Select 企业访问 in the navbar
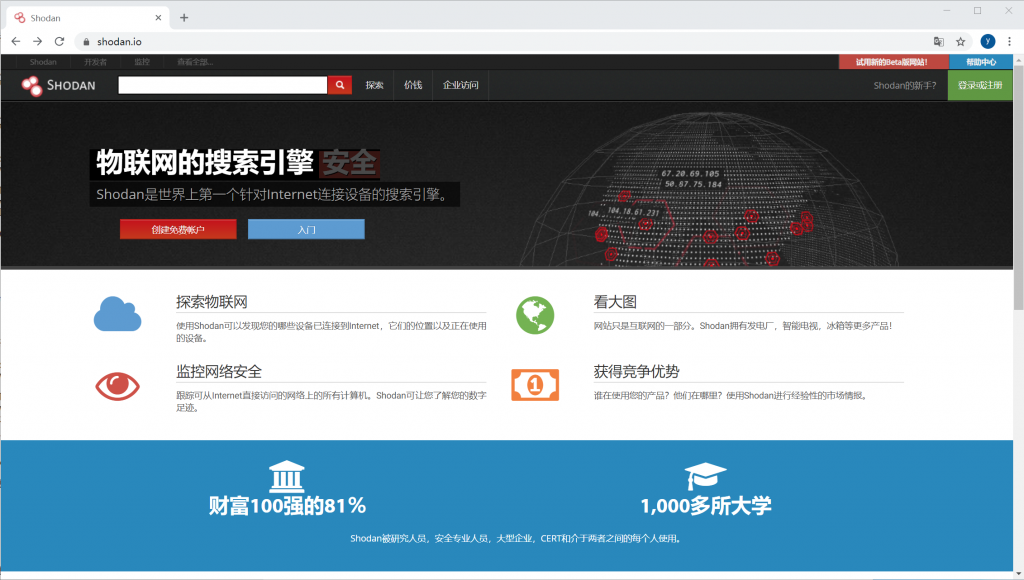Image resolution: width=1024 pixels, height=580 pixels. [x=460, y=85]
